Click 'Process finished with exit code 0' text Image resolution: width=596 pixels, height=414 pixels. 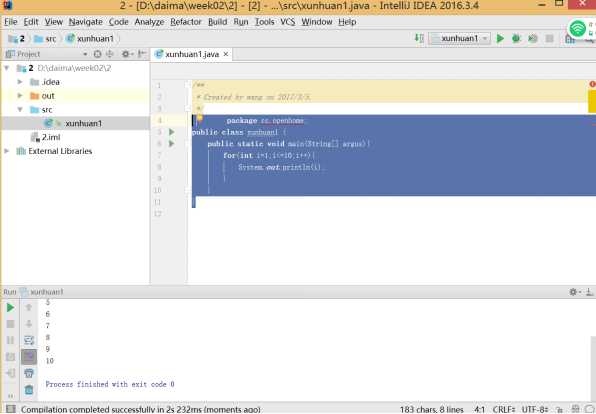point(110,384)
